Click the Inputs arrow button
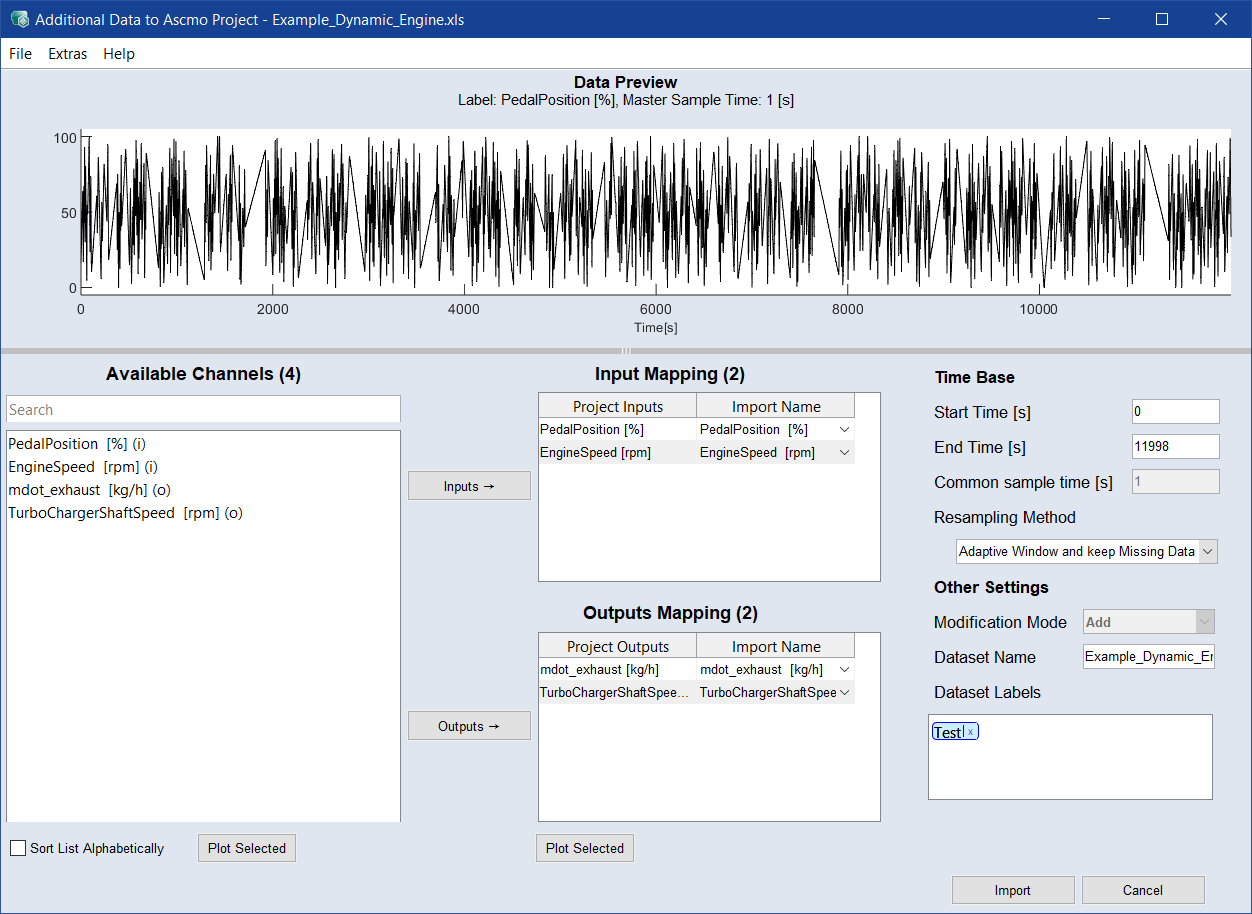The image size is (1252, 914). point(469,486)
